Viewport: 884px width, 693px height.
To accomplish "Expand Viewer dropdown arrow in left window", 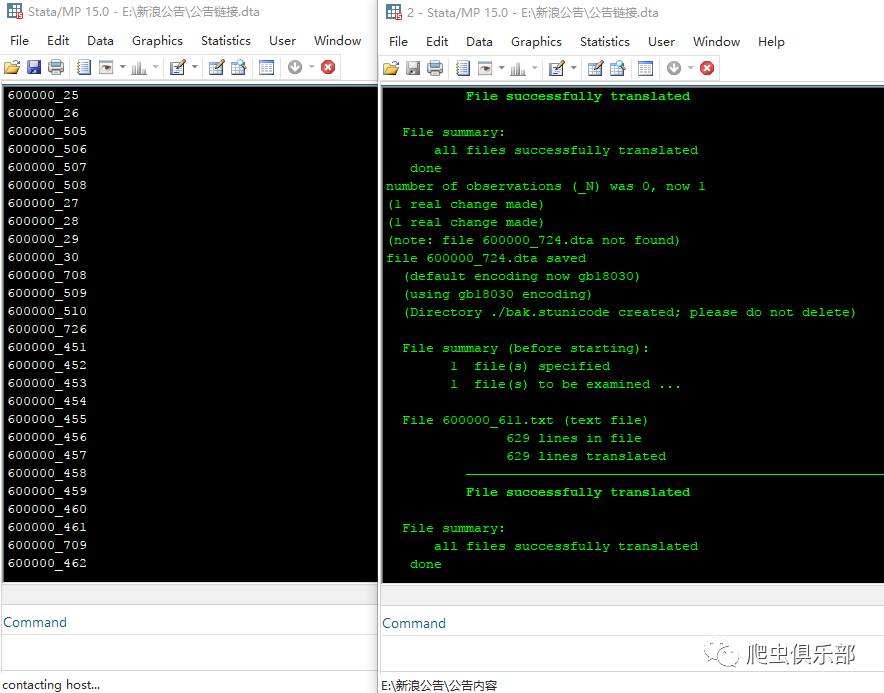I will (122, 67).
